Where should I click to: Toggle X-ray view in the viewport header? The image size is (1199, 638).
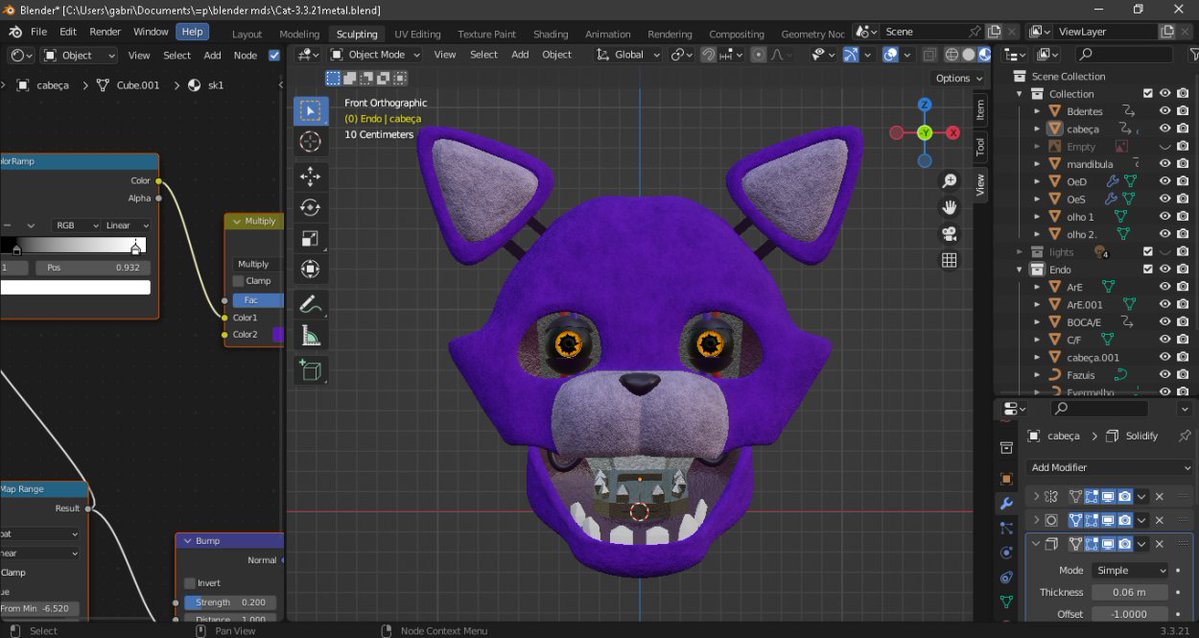click(x=929, y=55)
